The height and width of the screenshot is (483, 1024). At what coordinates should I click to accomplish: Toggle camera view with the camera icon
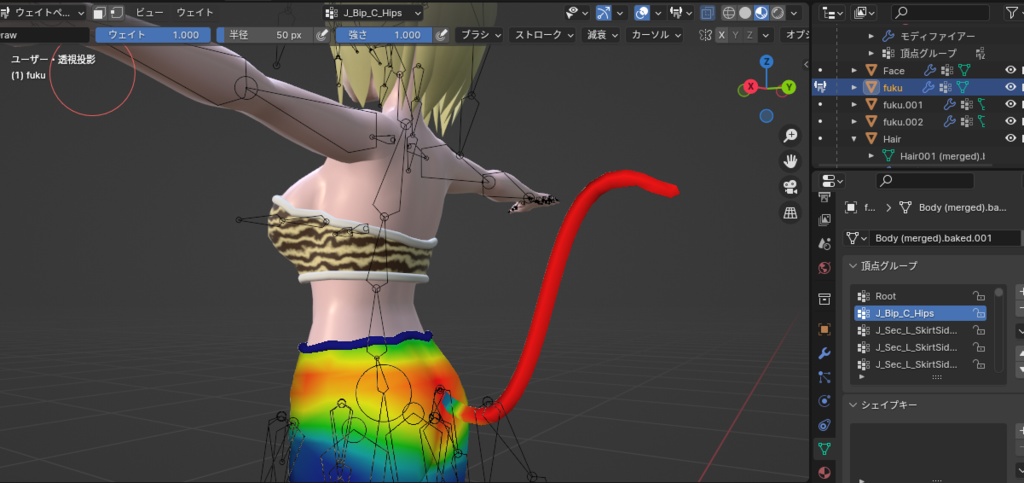click(x=791, y=187)
